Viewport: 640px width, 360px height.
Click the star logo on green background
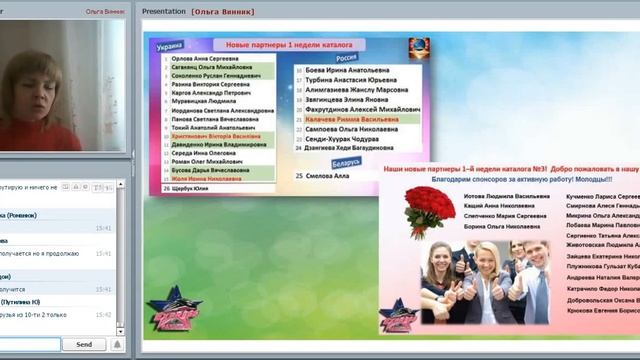click(174, 309)
